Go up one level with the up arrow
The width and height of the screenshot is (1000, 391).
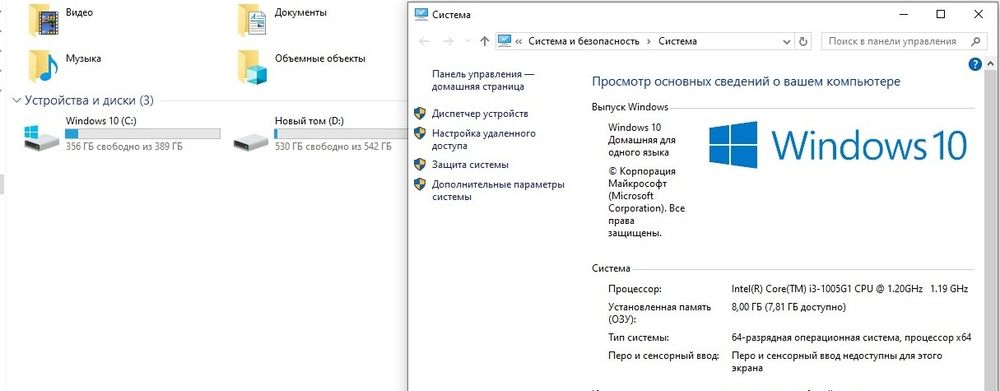[x=484, y=41]
